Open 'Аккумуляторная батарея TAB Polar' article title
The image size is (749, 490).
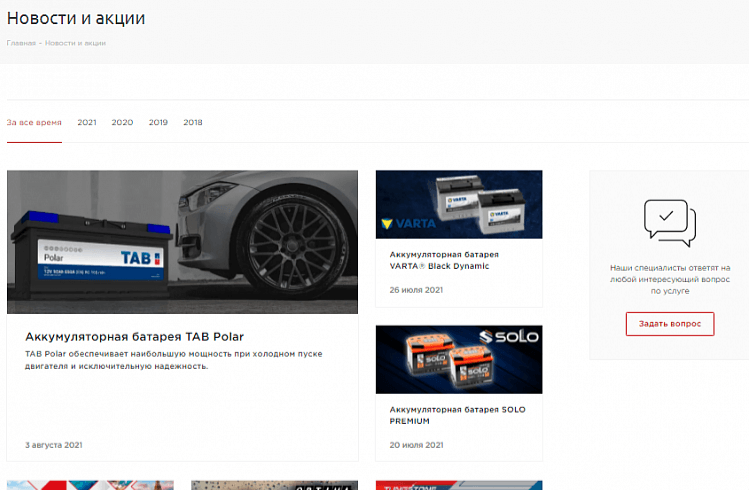[x=134, y=337]
